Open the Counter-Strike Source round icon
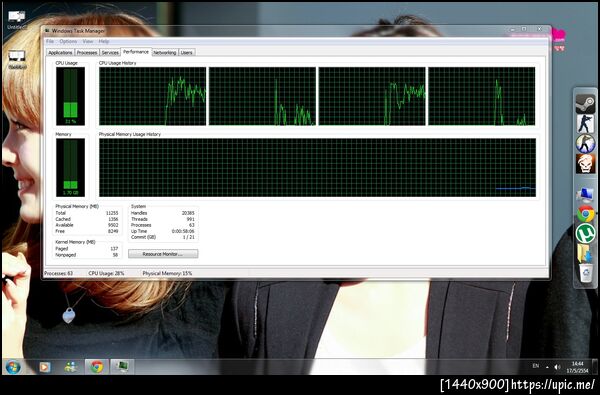 click(585, 144)
